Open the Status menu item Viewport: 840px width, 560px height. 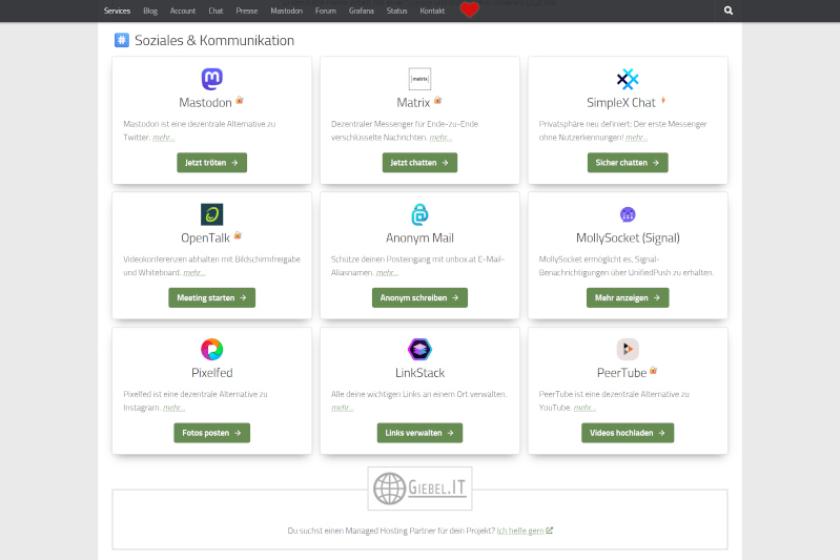pyautogui.click(x=397, y=11)
